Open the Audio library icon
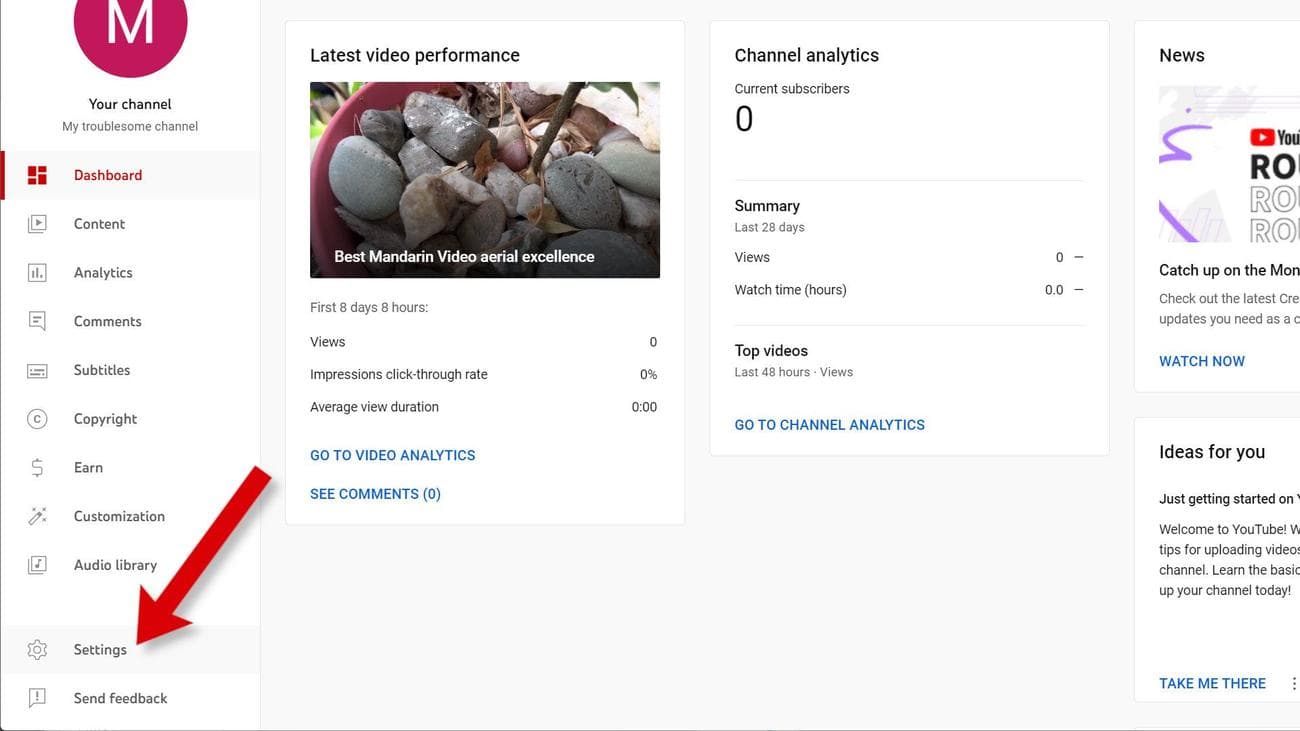This screenshot has width=1300, height=731. click(37, 564)
